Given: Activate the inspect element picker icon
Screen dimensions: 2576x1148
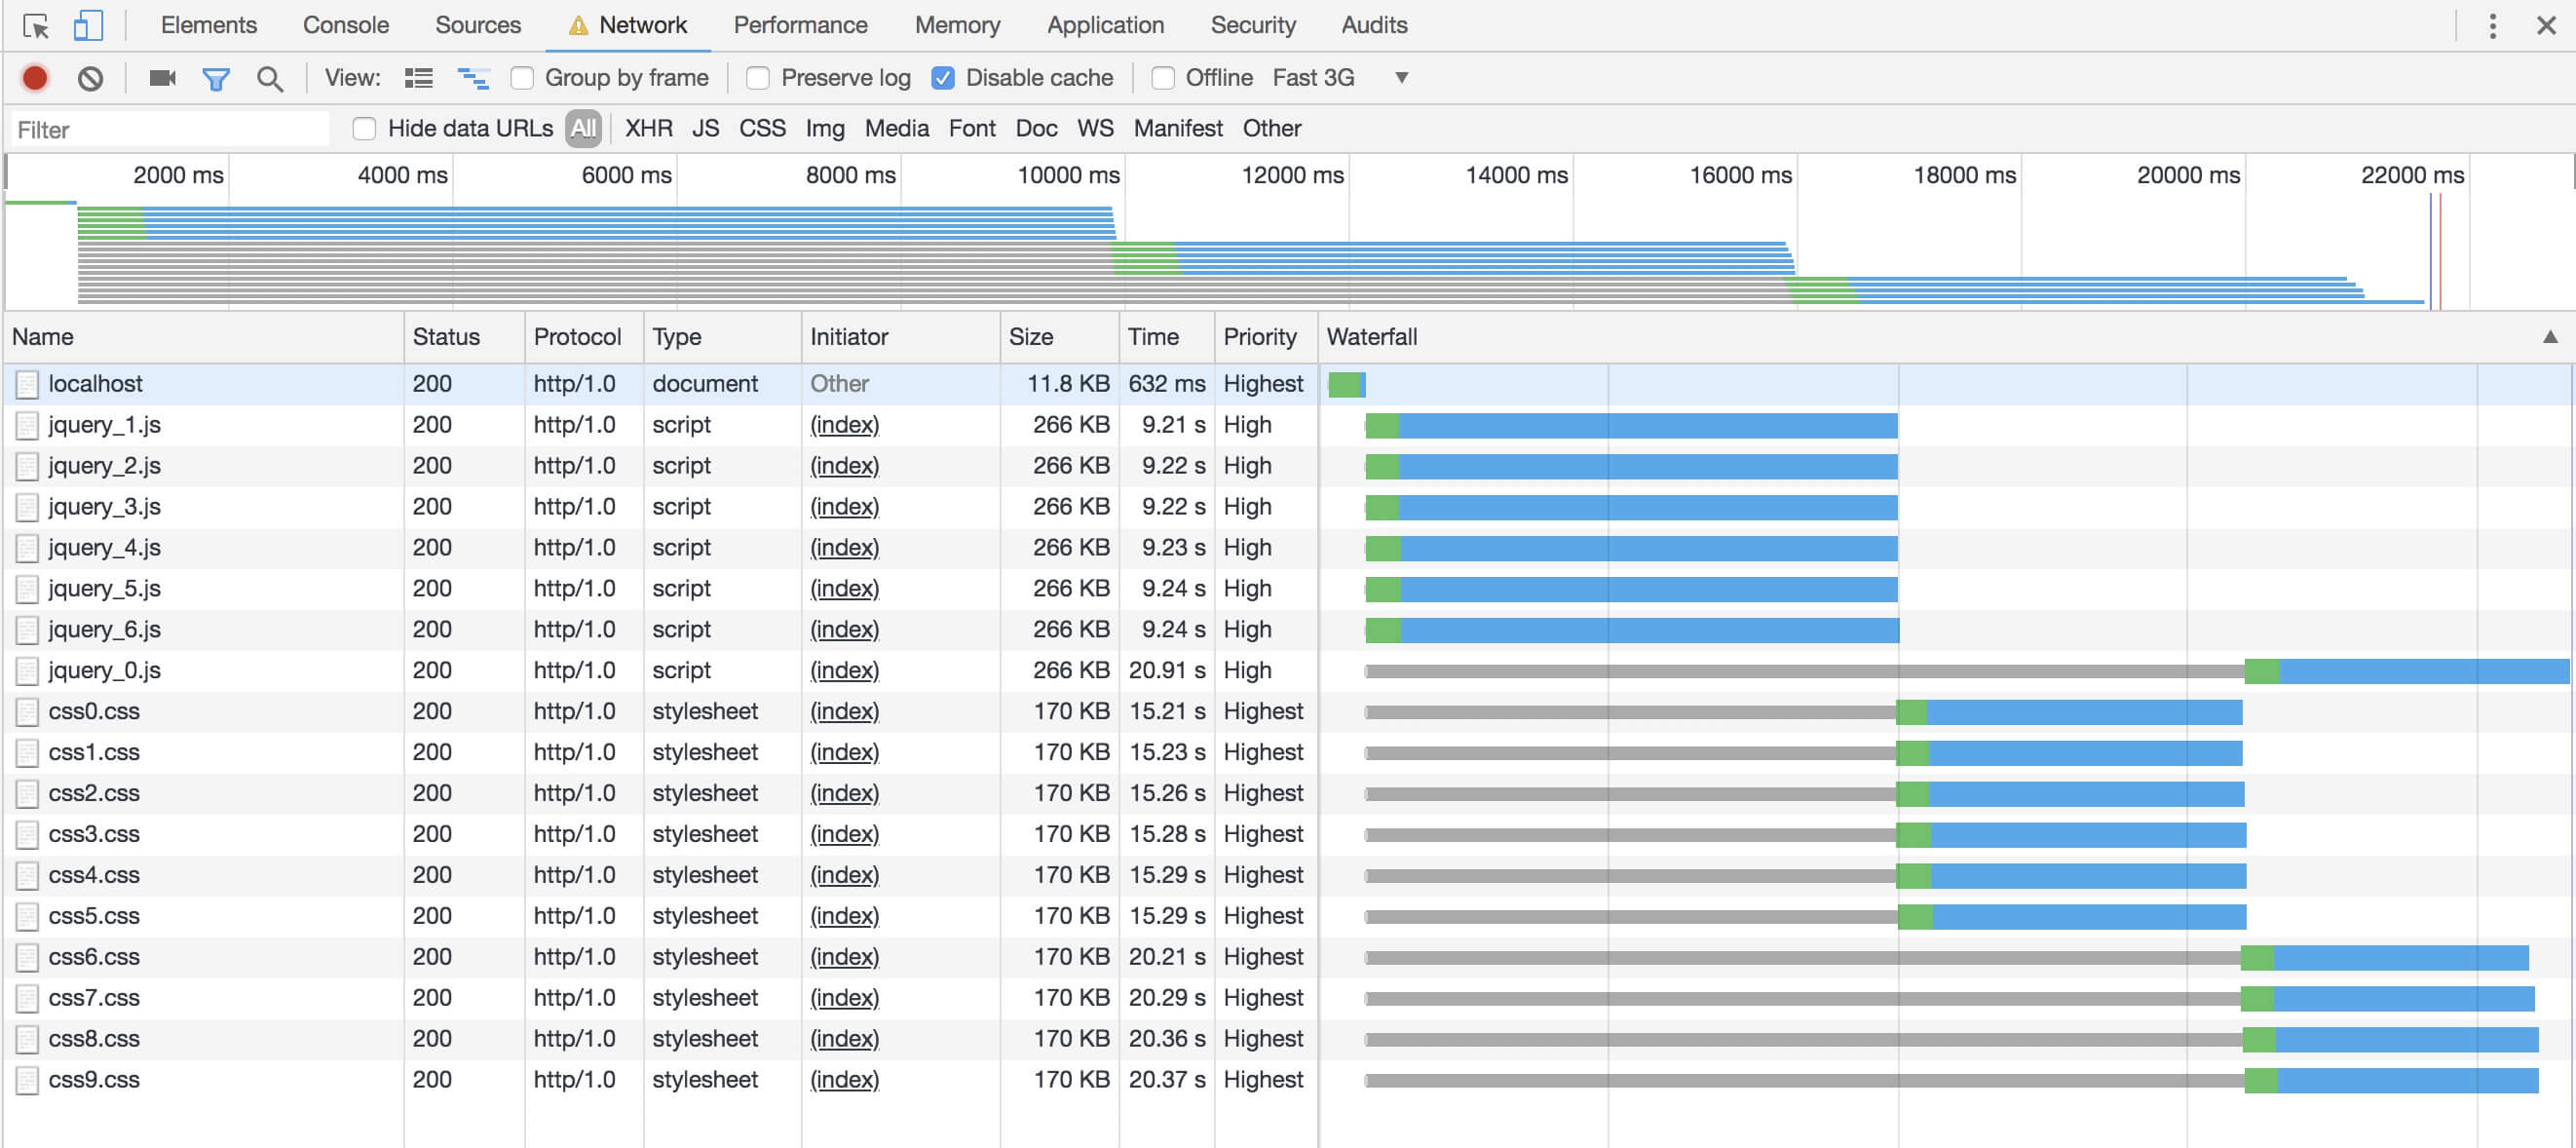Looking at the screenshot, I should click(x=36, y=26).
